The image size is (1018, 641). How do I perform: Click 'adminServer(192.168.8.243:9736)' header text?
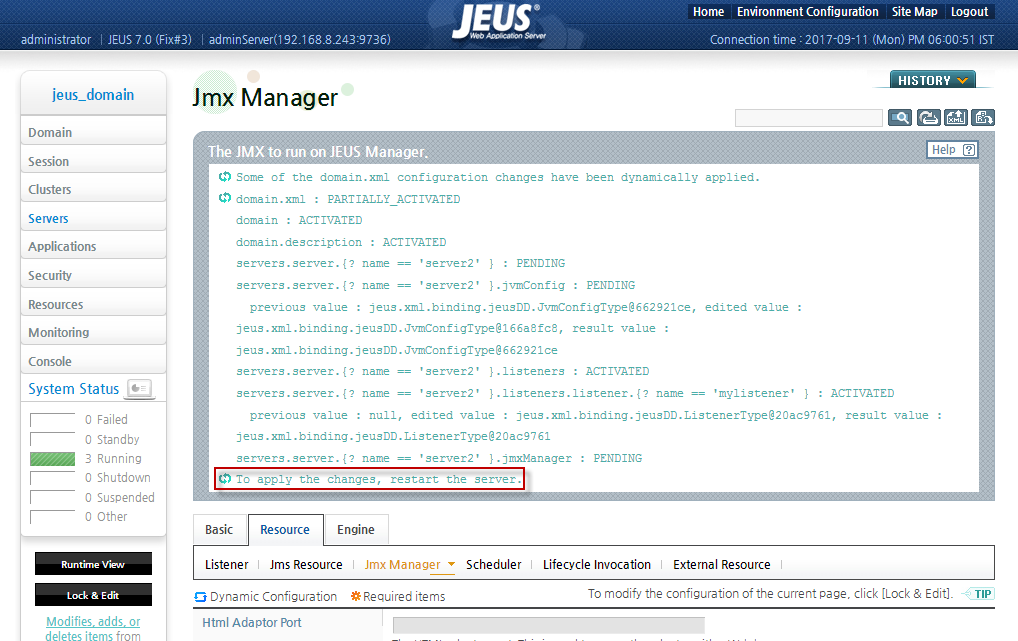pyautogui.click(x=299, y=40)
